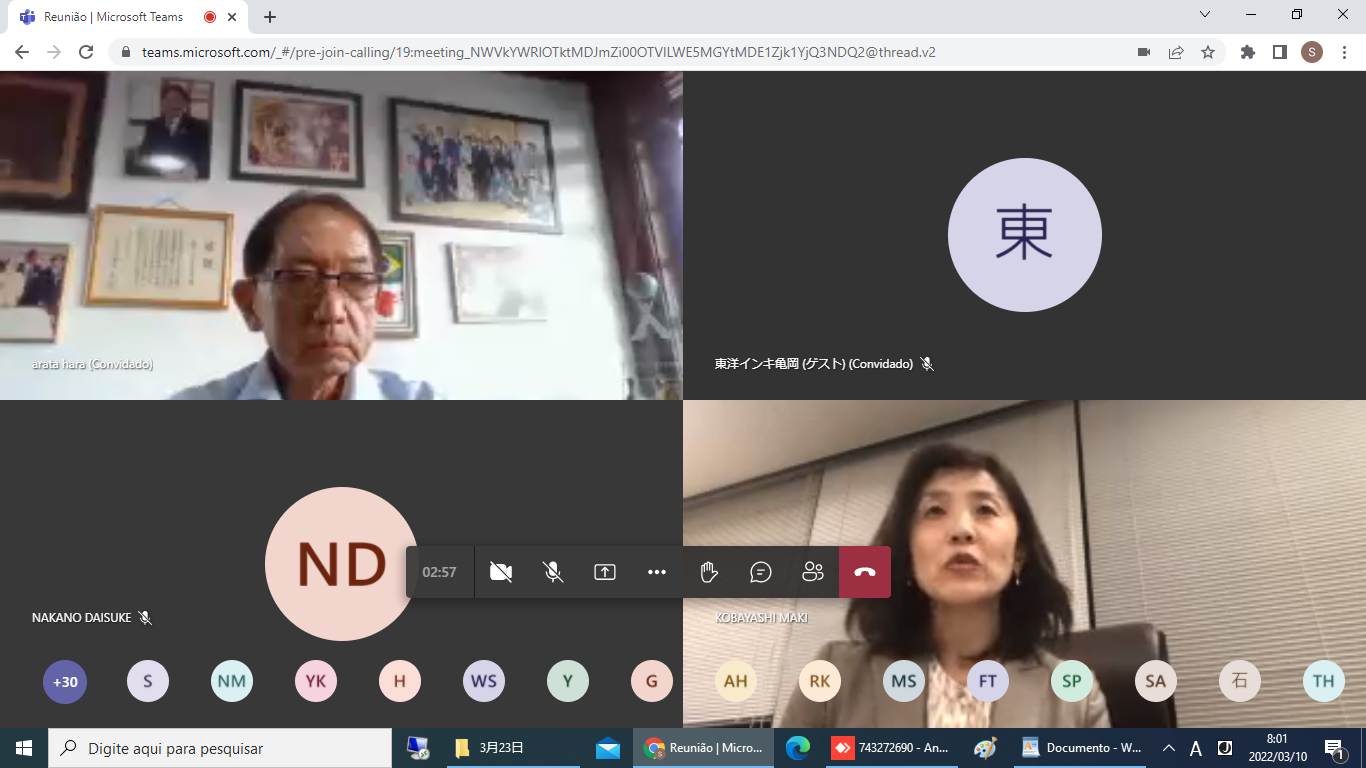Toggle the browser side panel
Screen dimensions: 1366x768
[1279, 52]
